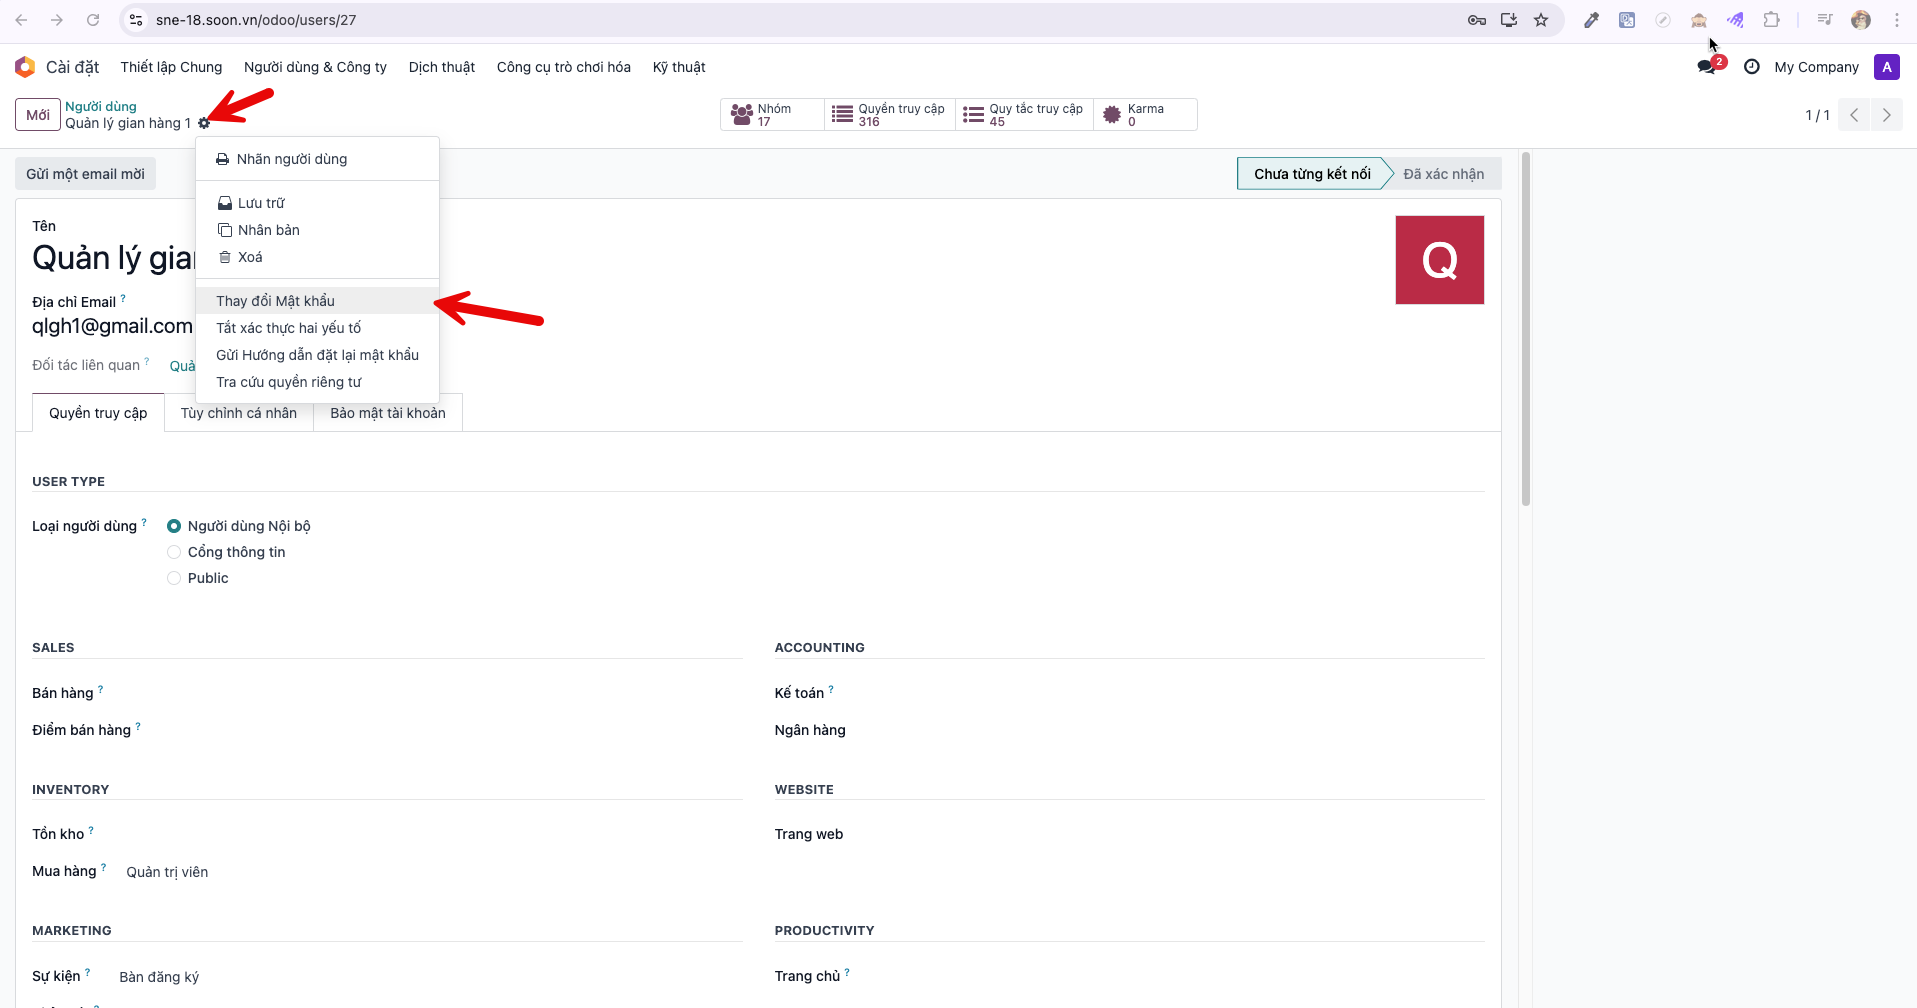This screenshot has width=1917, height=1008.
Task: Open browser extensions puzzle icon
Action: pyautogui.click(x=1771, y=20)
